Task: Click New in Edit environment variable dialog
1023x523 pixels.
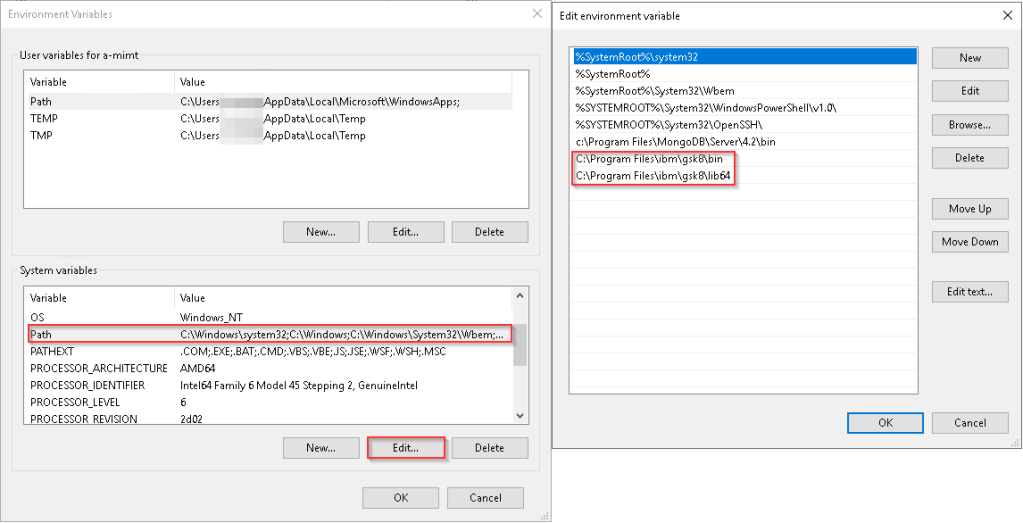Action: click(x=969, y=58)
